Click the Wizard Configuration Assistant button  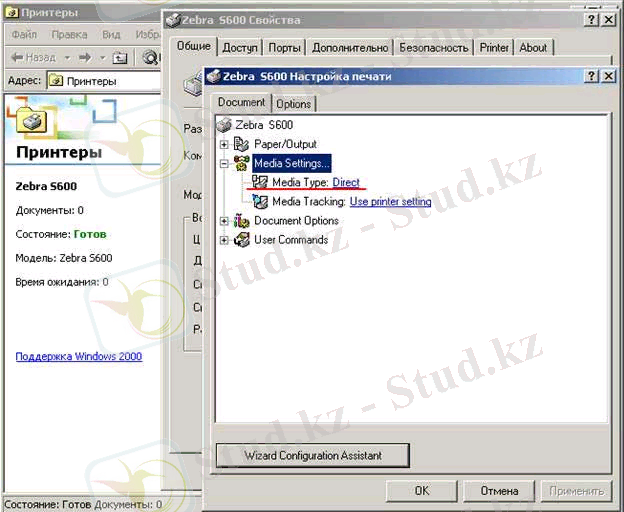click(313, 455)
